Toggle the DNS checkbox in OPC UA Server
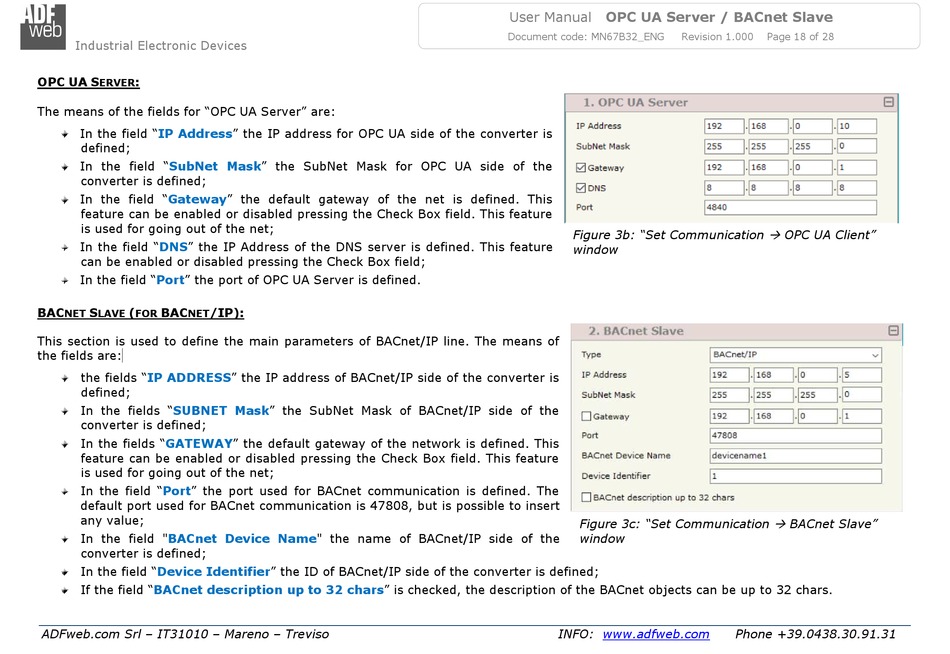 pos(581,188)
